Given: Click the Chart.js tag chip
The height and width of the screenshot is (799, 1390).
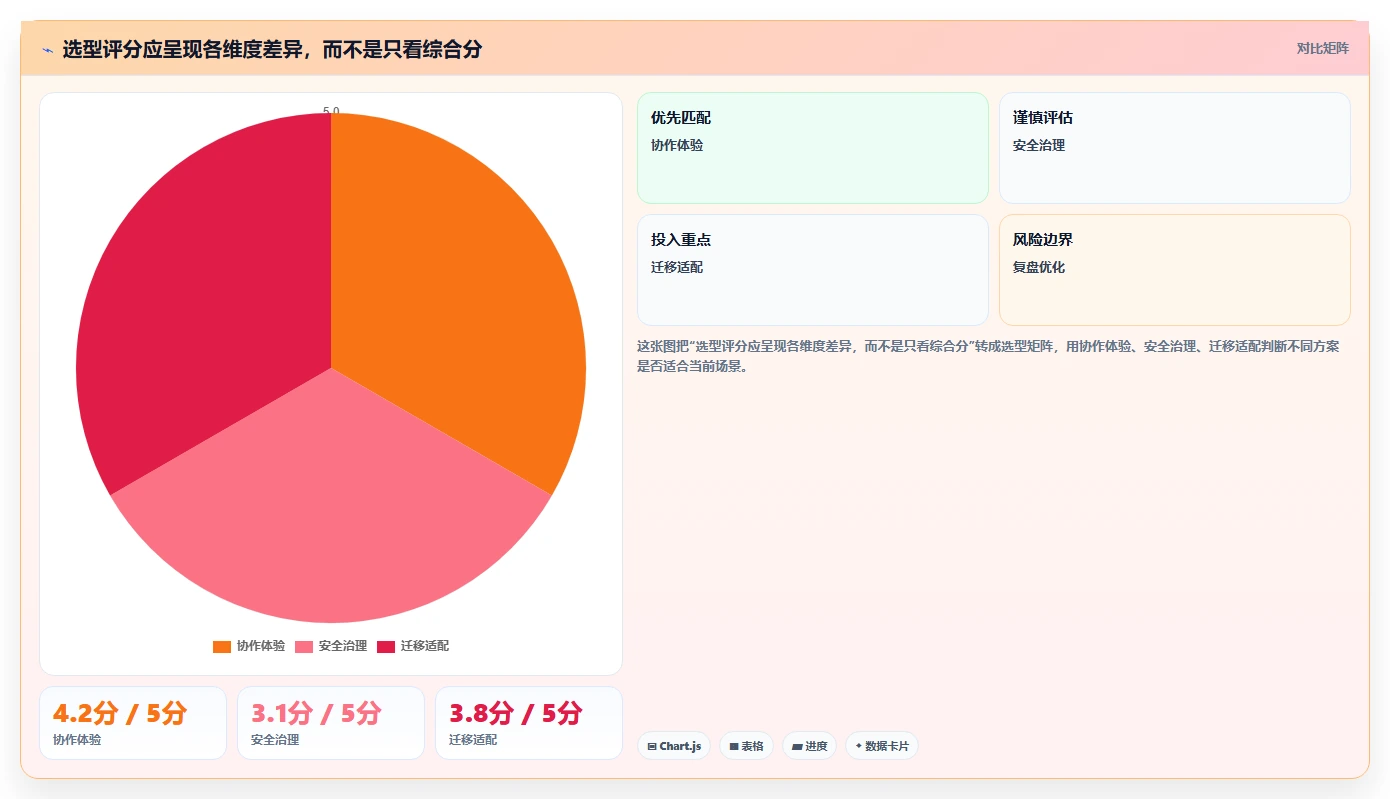Looking at the screenshot, I should (674, 746).
